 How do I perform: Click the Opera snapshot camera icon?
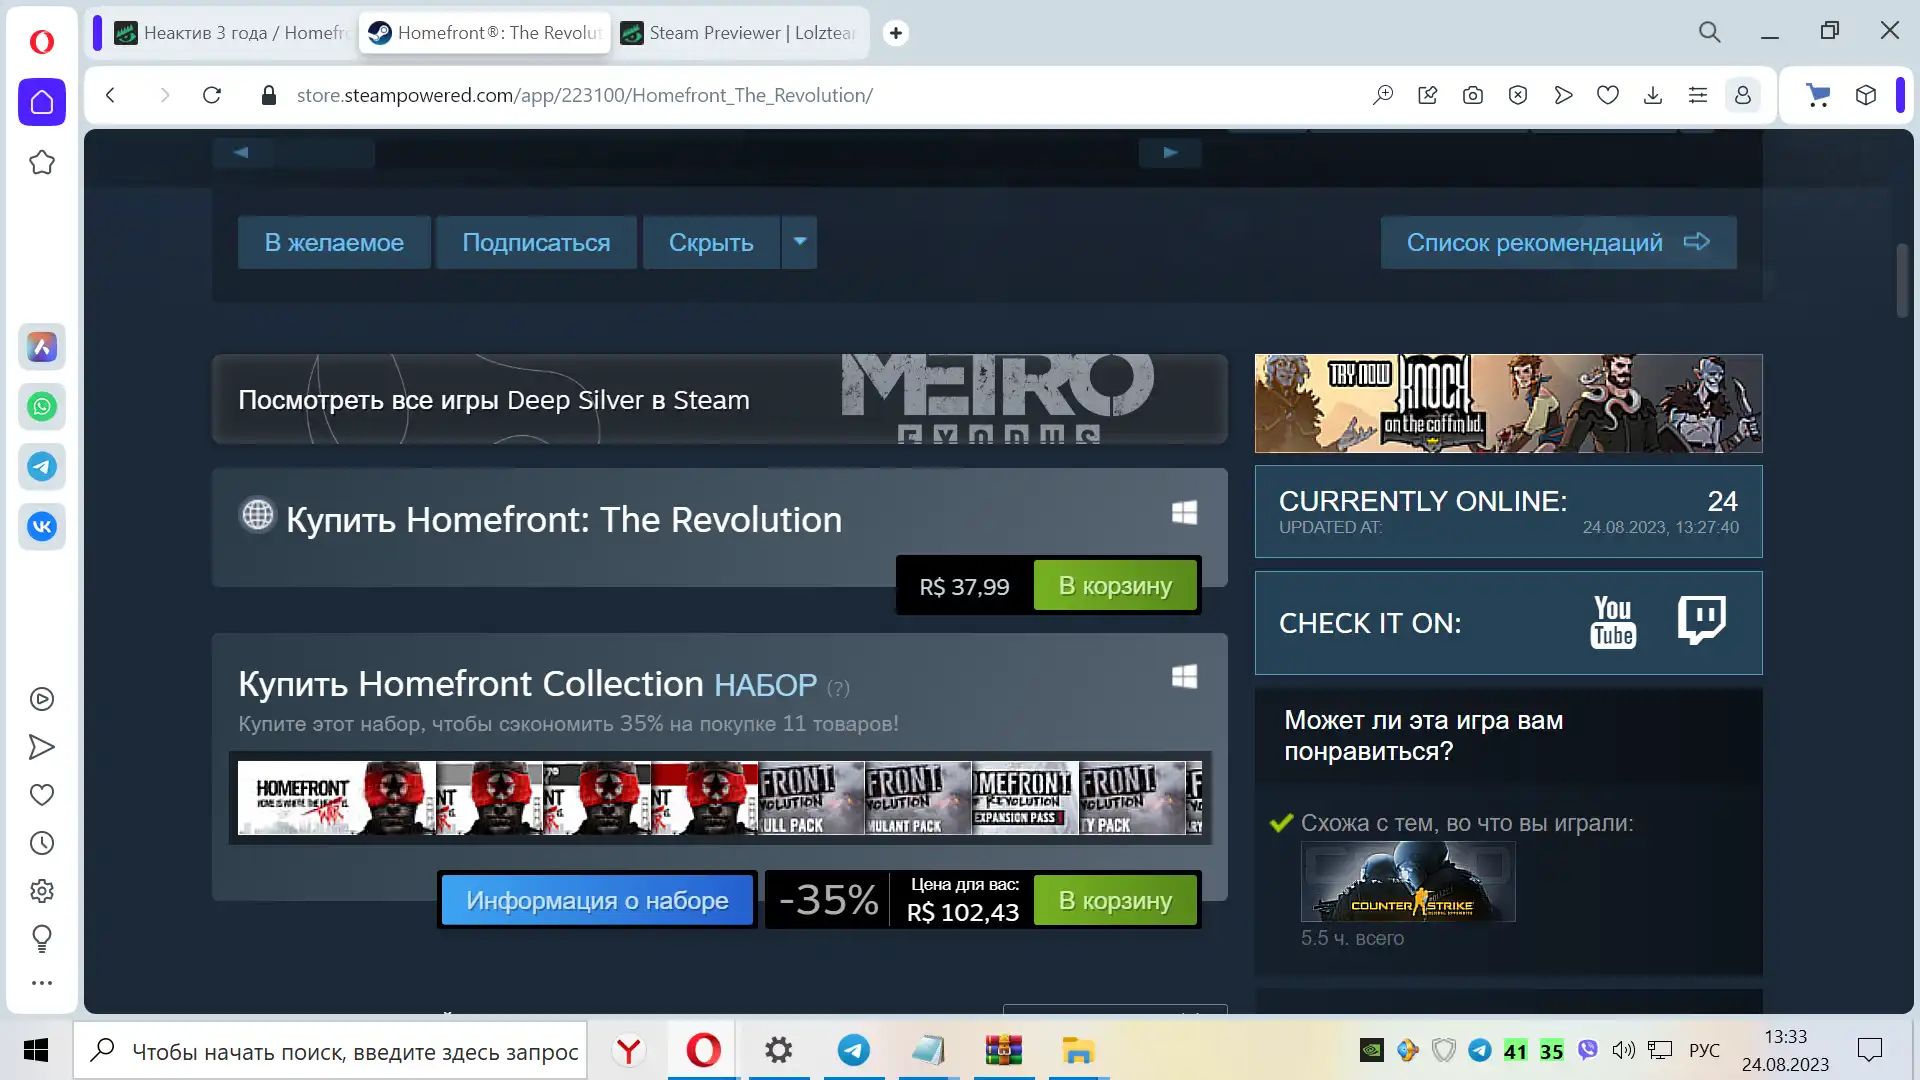coord(1472,95)
